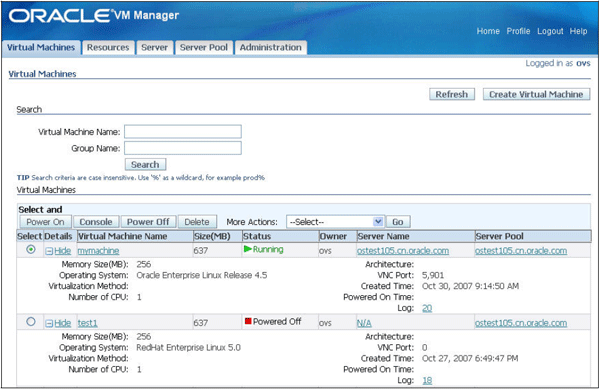This screenshot has width=600, height=392.
Task: Hide details for mymachine
Action: pos(62,251)
